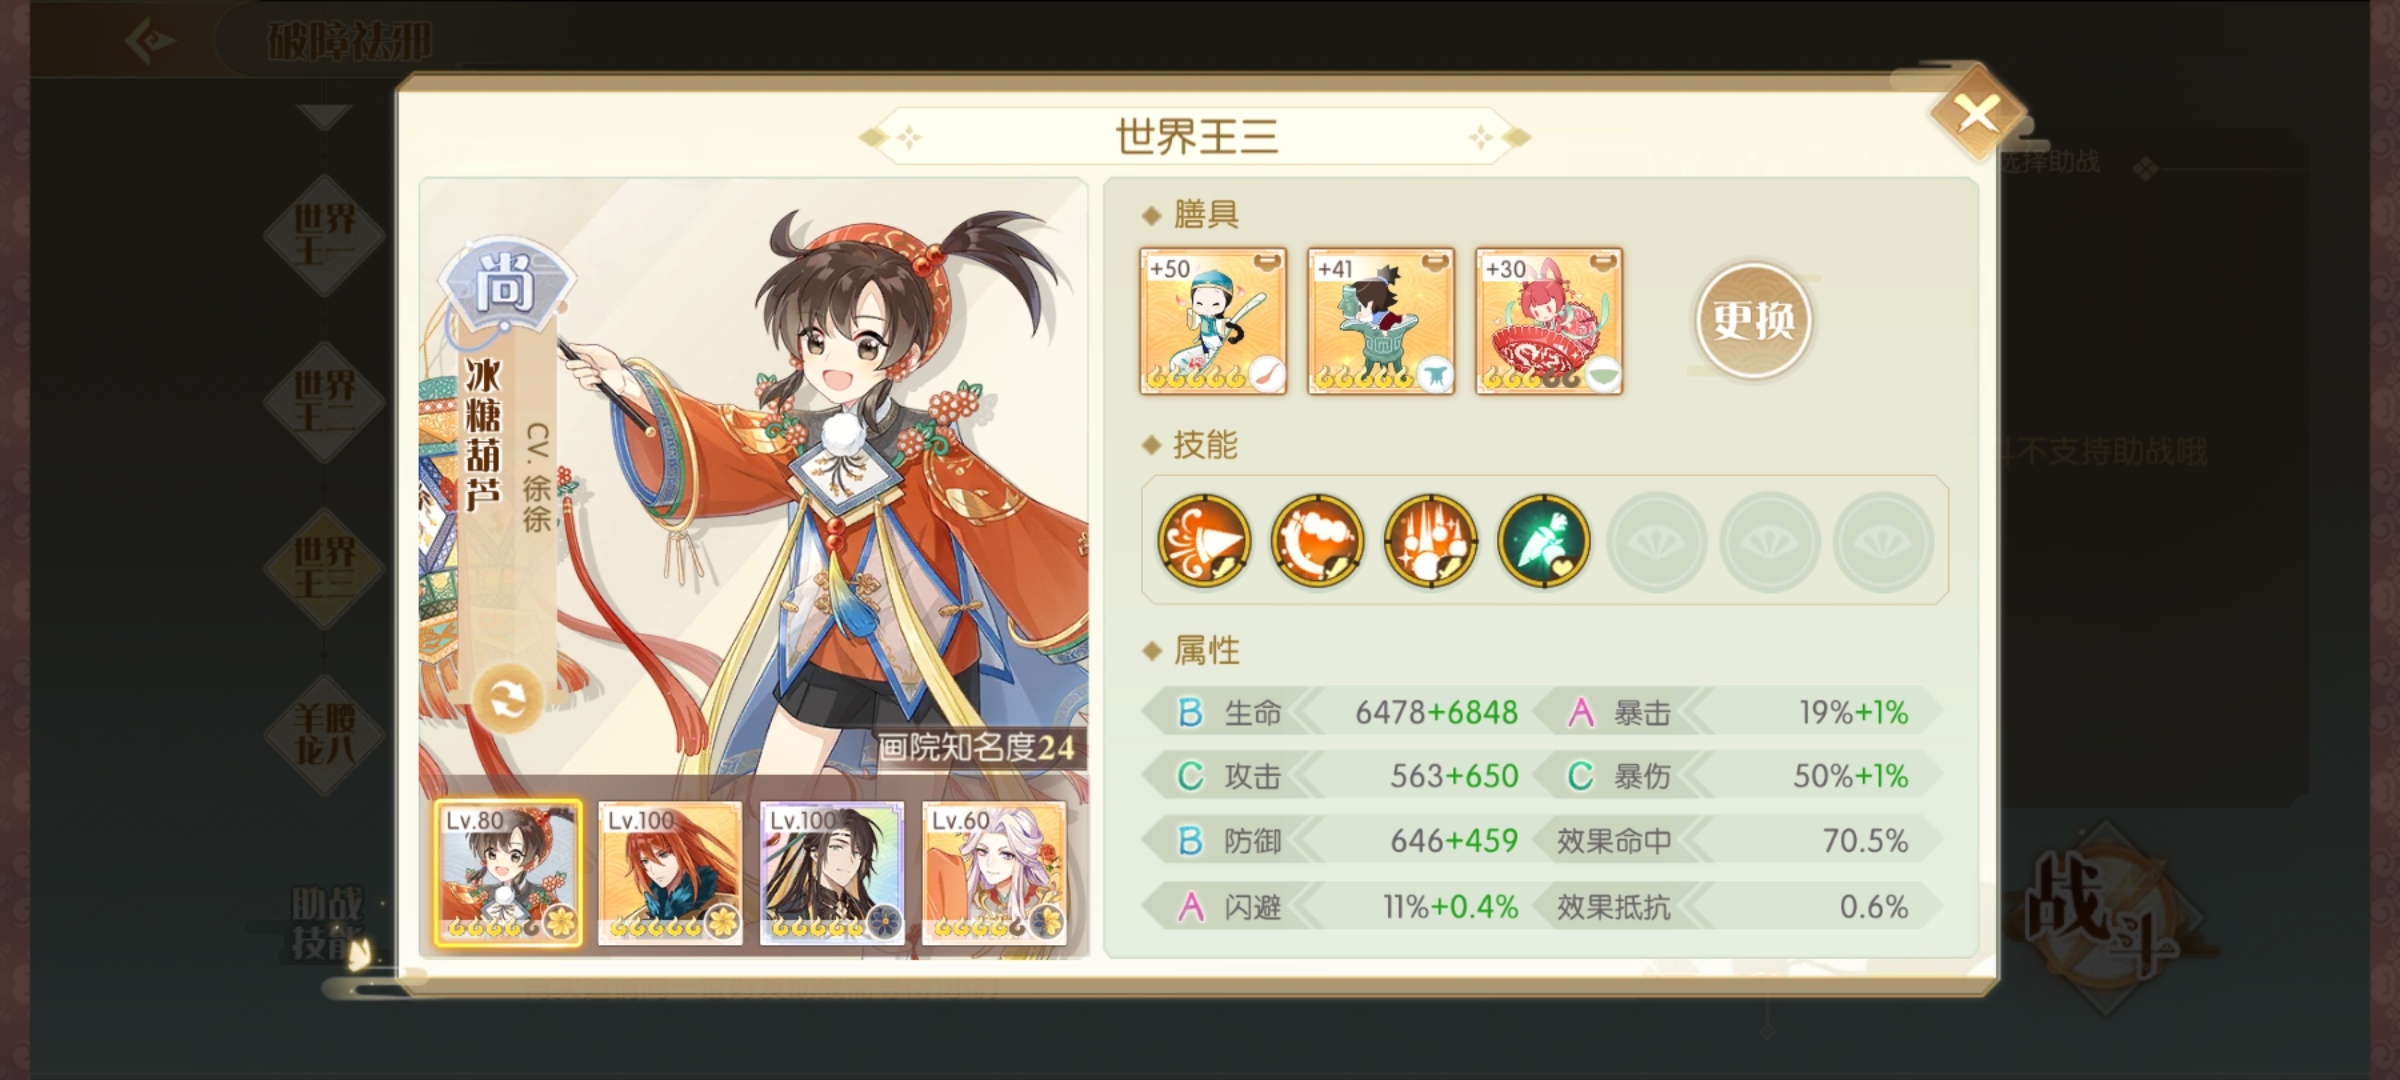Pick the dark-haired Lv.100 character portrait

tap(832, 873)
